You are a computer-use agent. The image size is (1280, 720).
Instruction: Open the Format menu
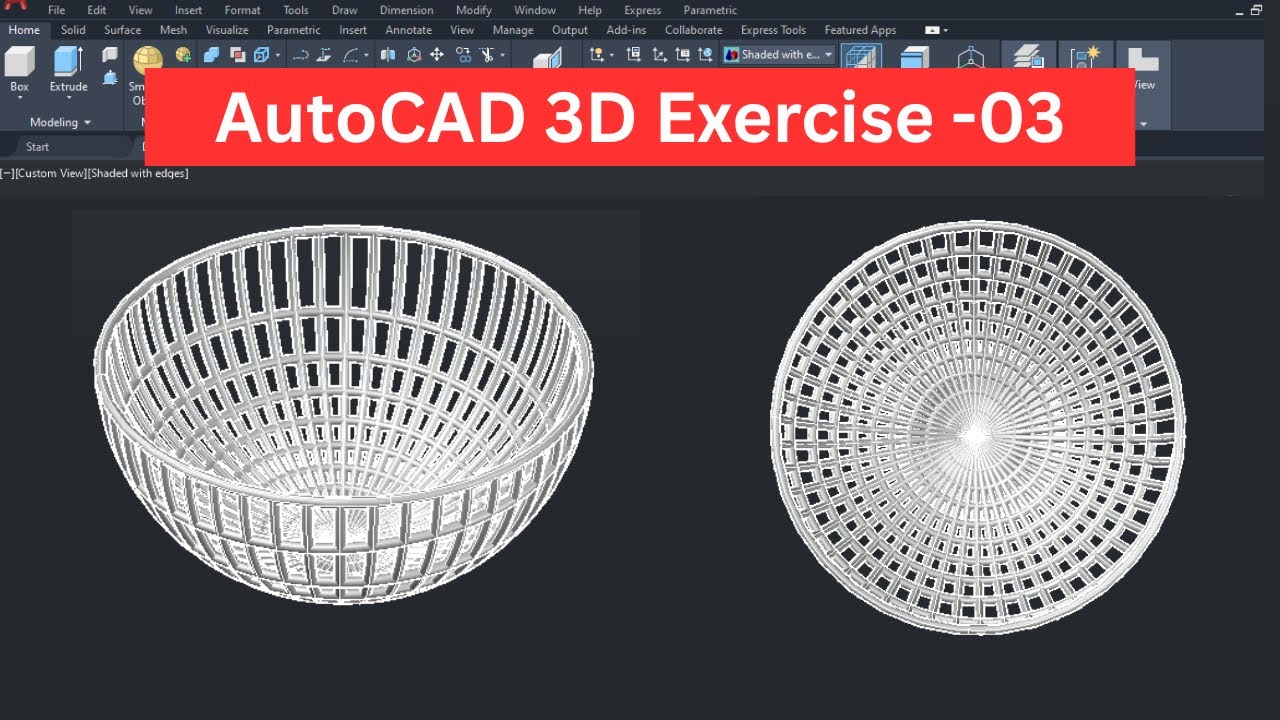click(x=242, y=10)
